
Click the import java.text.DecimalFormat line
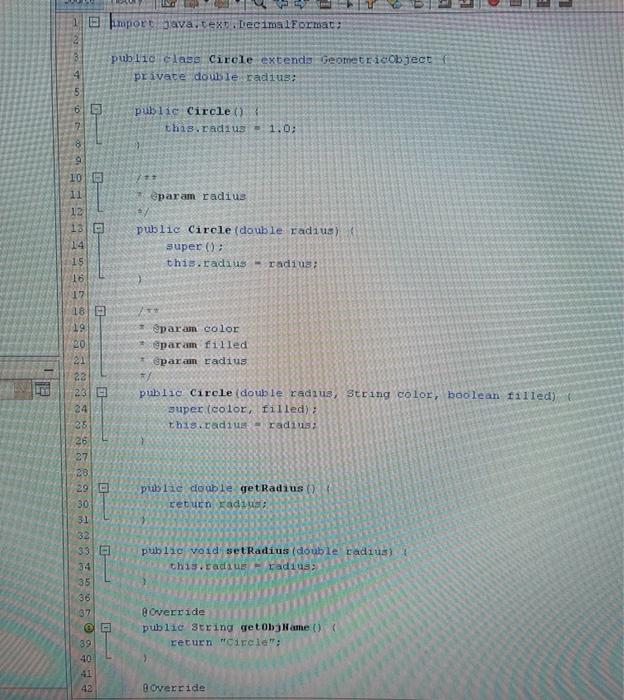(x=226, y=24)
